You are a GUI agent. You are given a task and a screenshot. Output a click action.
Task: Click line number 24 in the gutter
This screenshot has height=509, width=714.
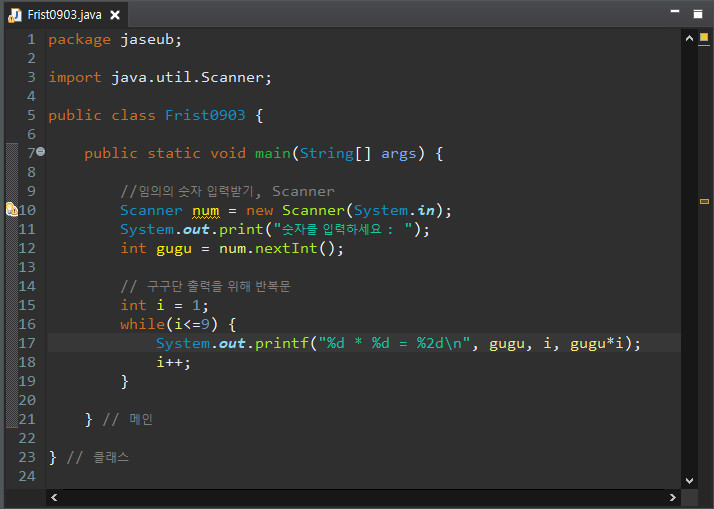pos(27,476)
